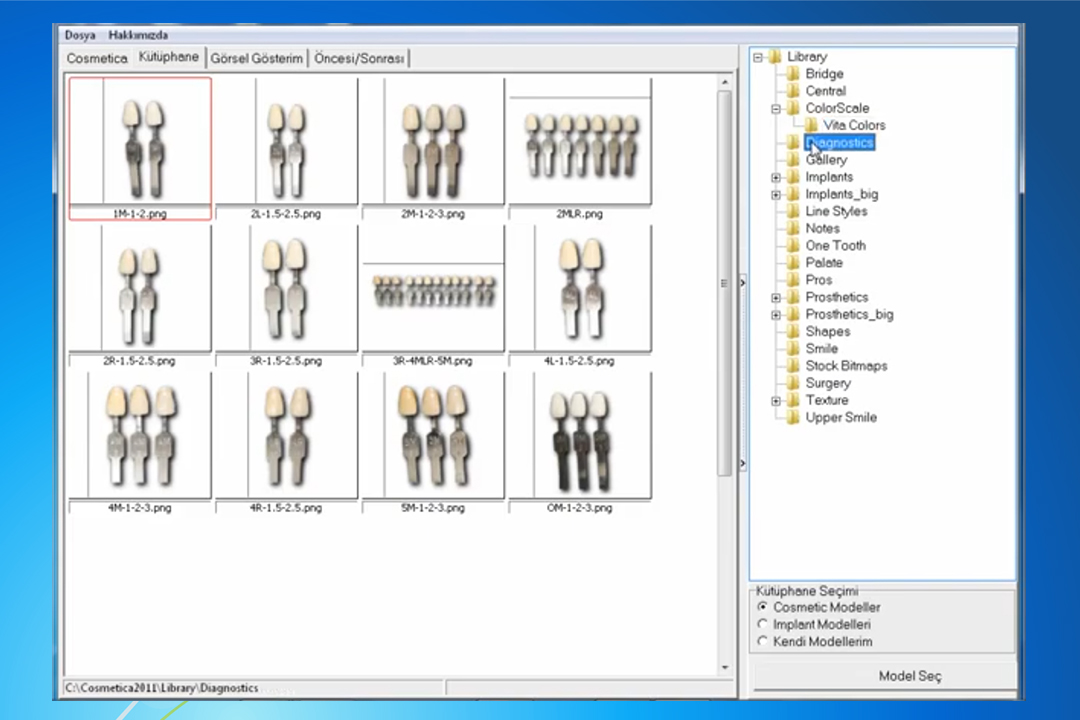
Task: Select the Texture tree item label
Action: (827, 400)
